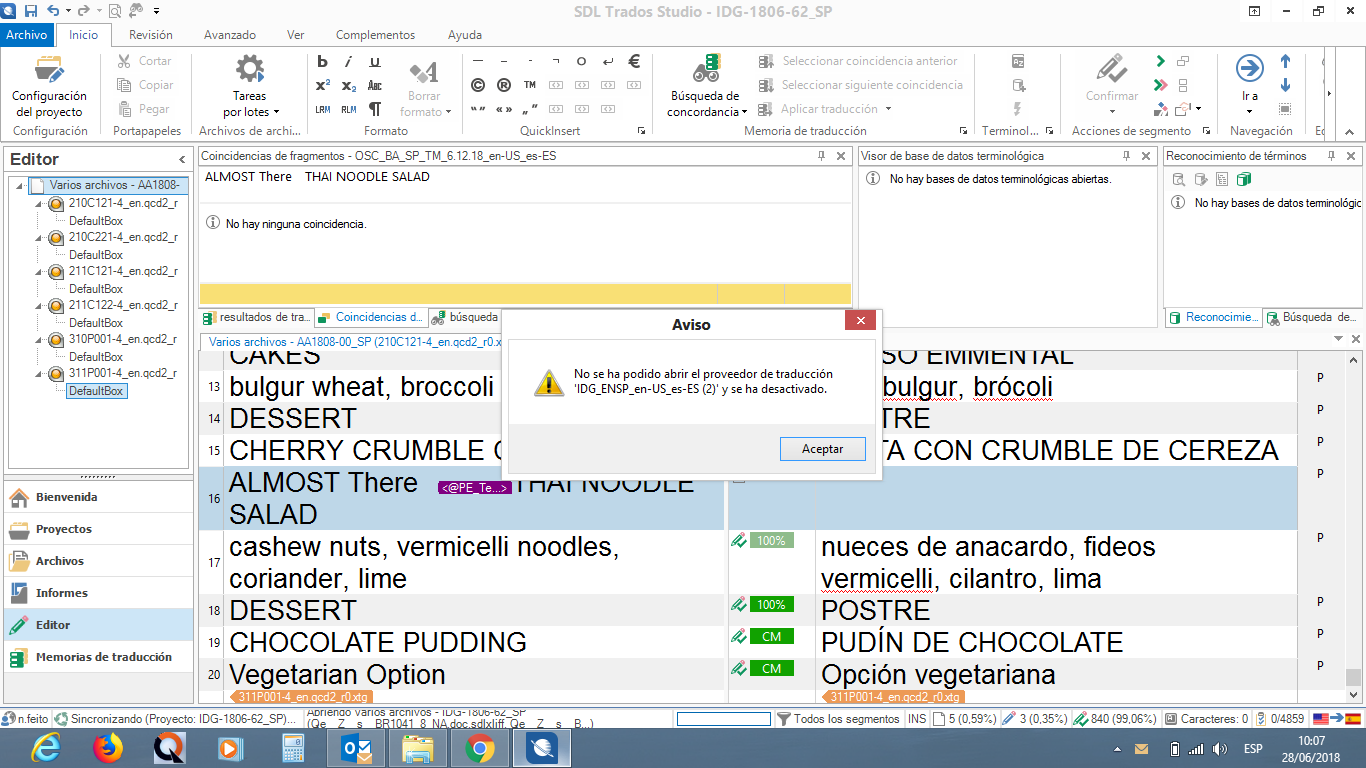This screenshot has height=768, width=1366.
Task: Switch to Complementos ribbon tab
Action: tap(375, 35)
